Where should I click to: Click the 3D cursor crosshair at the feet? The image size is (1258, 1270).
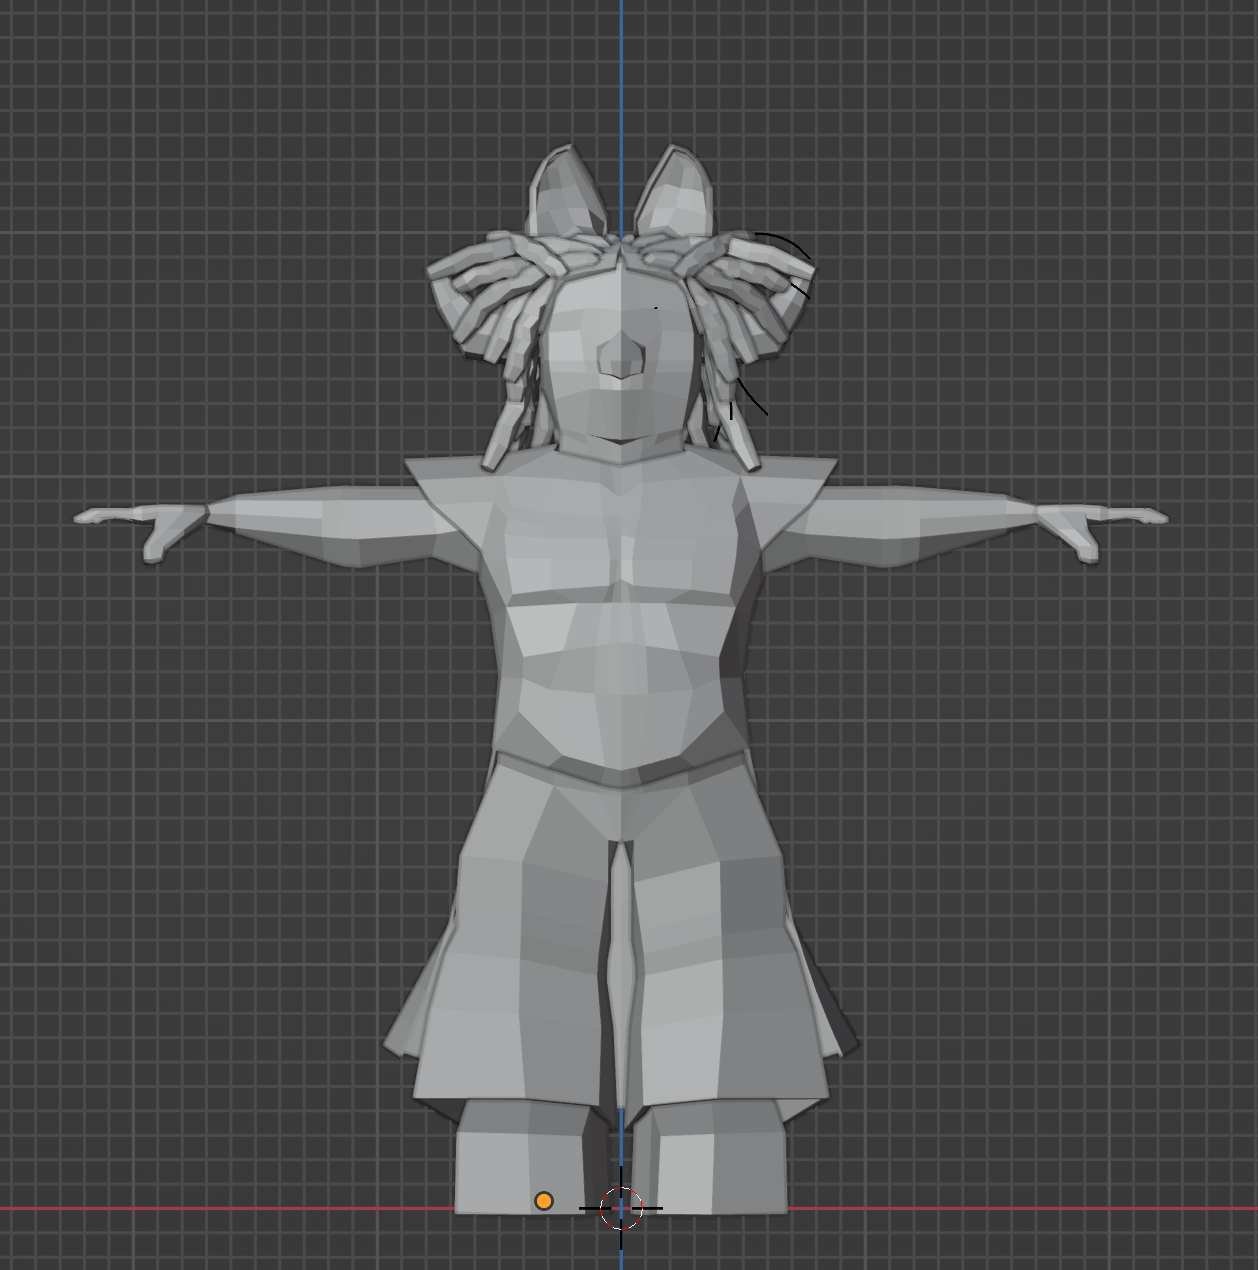point(620,1208)
